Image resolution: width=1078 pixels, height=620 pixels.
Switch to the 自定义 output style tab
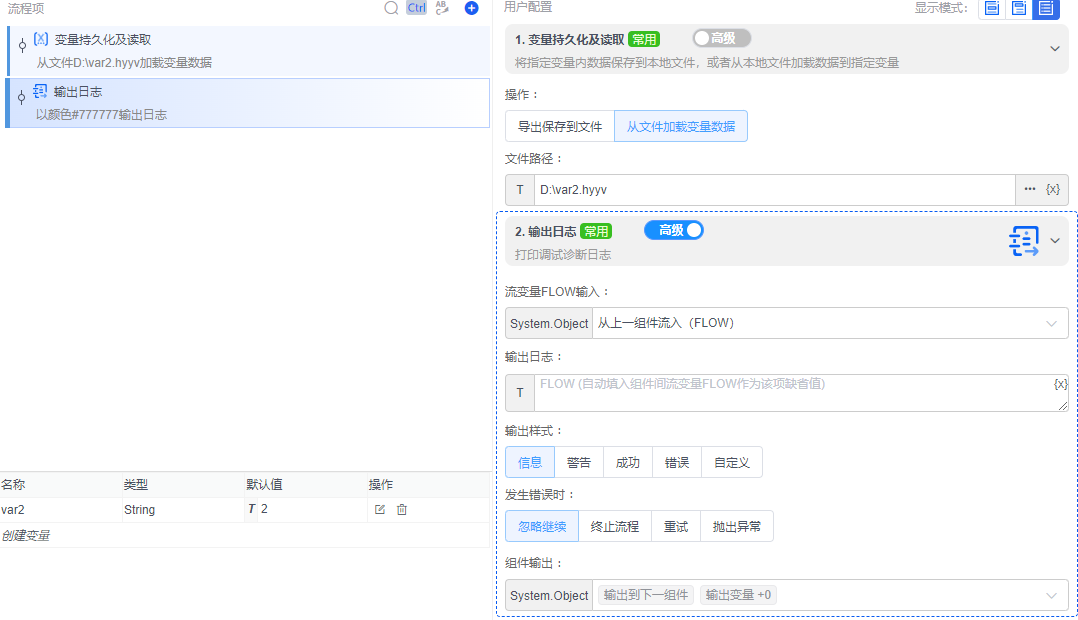(733, 462)
